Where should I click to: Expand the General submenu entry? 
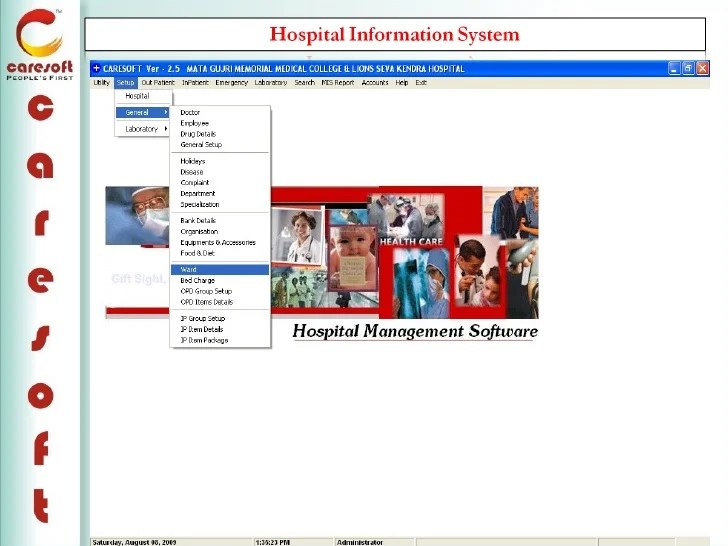143,112
